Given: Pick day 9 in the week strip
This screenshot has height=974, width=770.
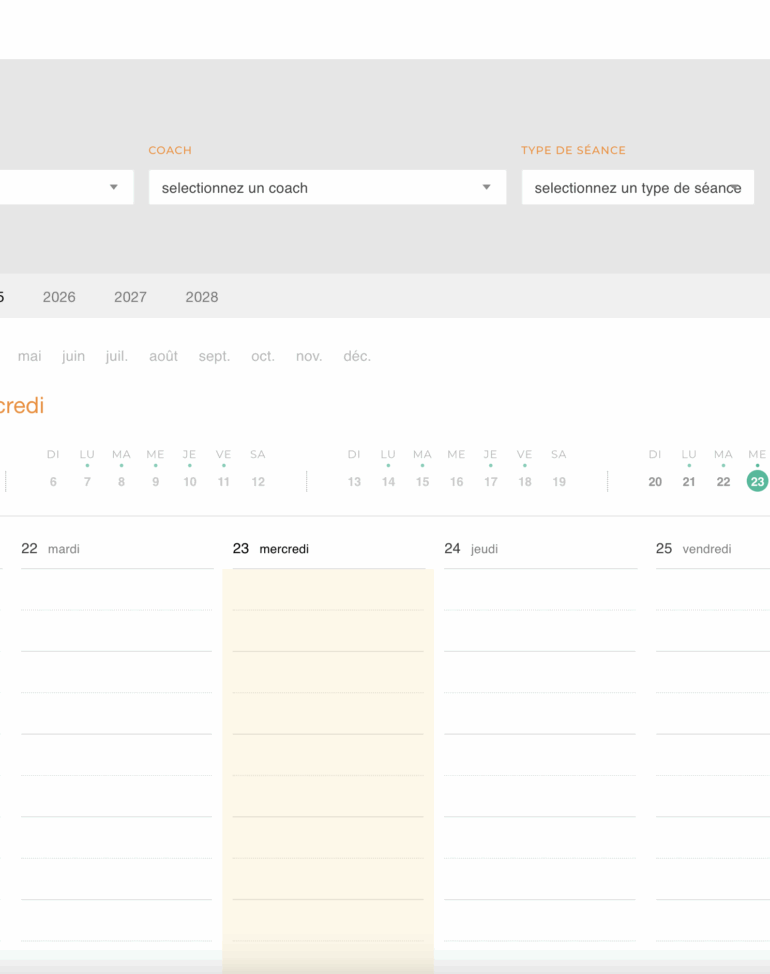Looking at the screenshot, I should click(x=155, y=481).
